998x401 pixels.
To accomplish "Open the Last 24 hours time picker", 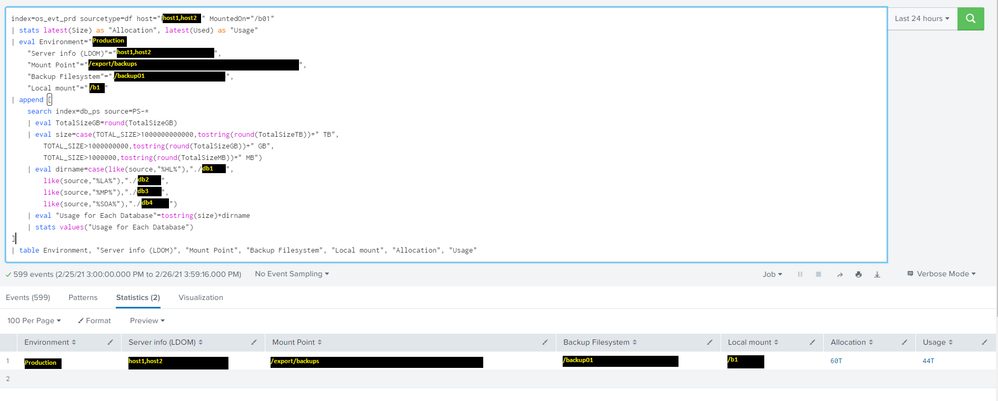I will click(921, 19).
